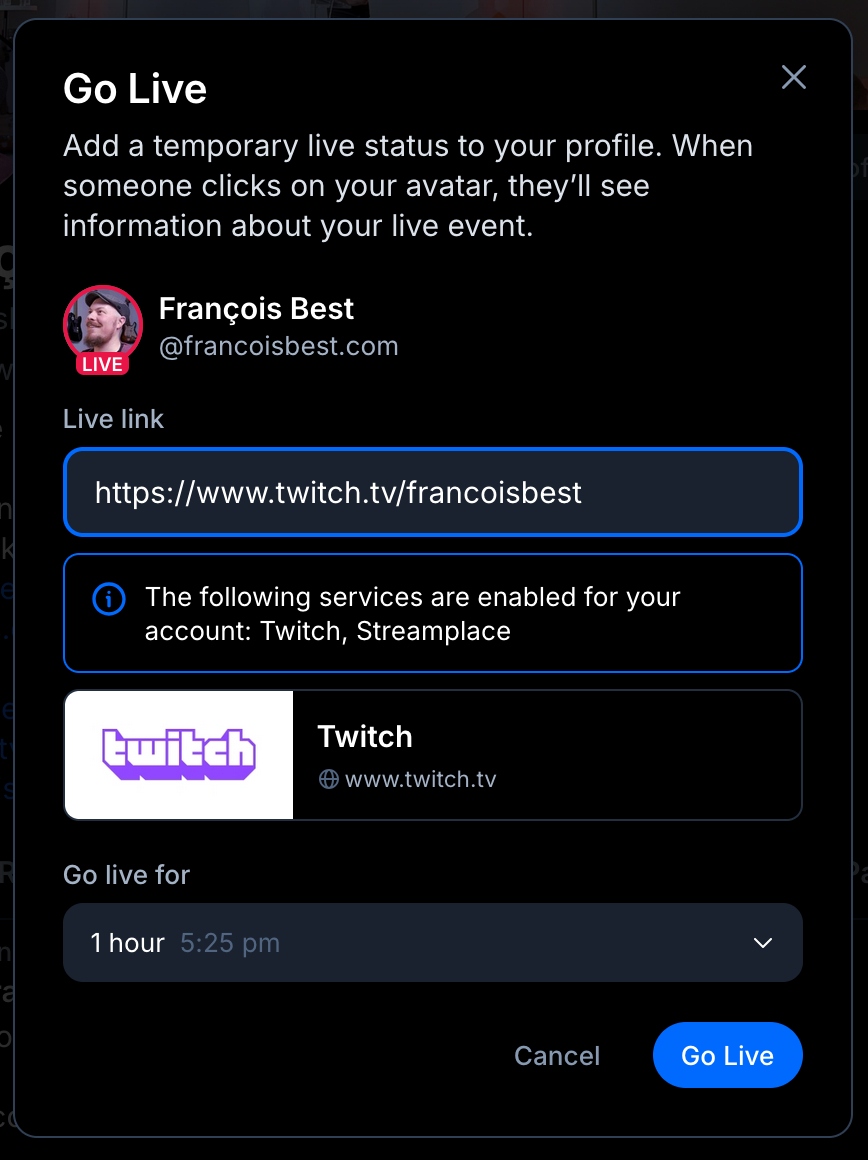Click the 'Live link' field label
Image resolution: width=868 pixels, height=1160 pixels.
[x=113, y=419]
